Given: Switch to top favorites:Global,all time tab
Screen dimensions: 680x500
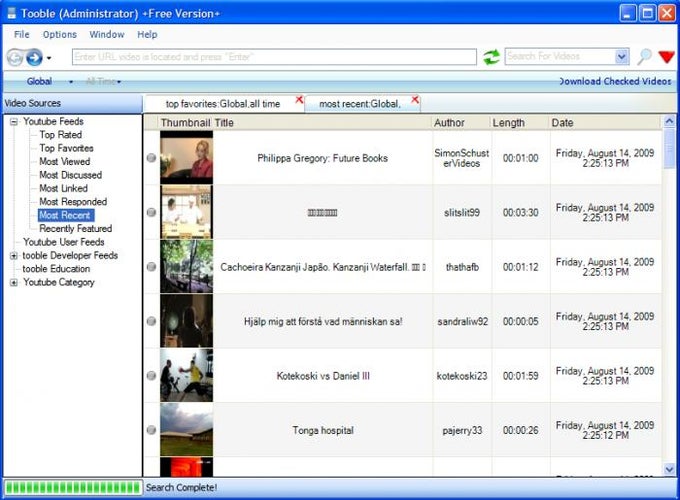Looking at the screenshot, I should (223, 104).
